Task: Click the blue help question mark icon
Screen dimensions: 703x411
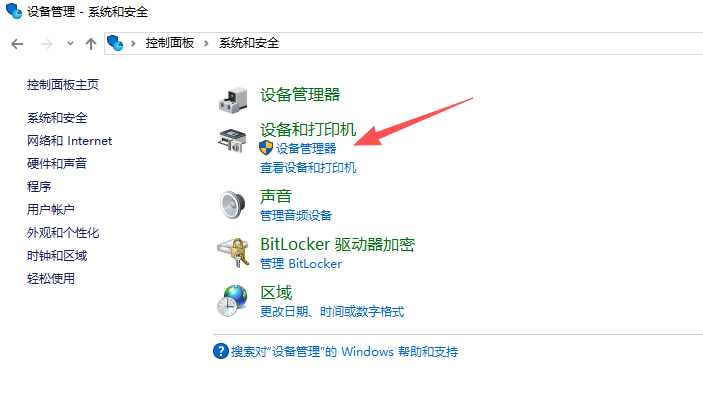Action: [221, 351]
